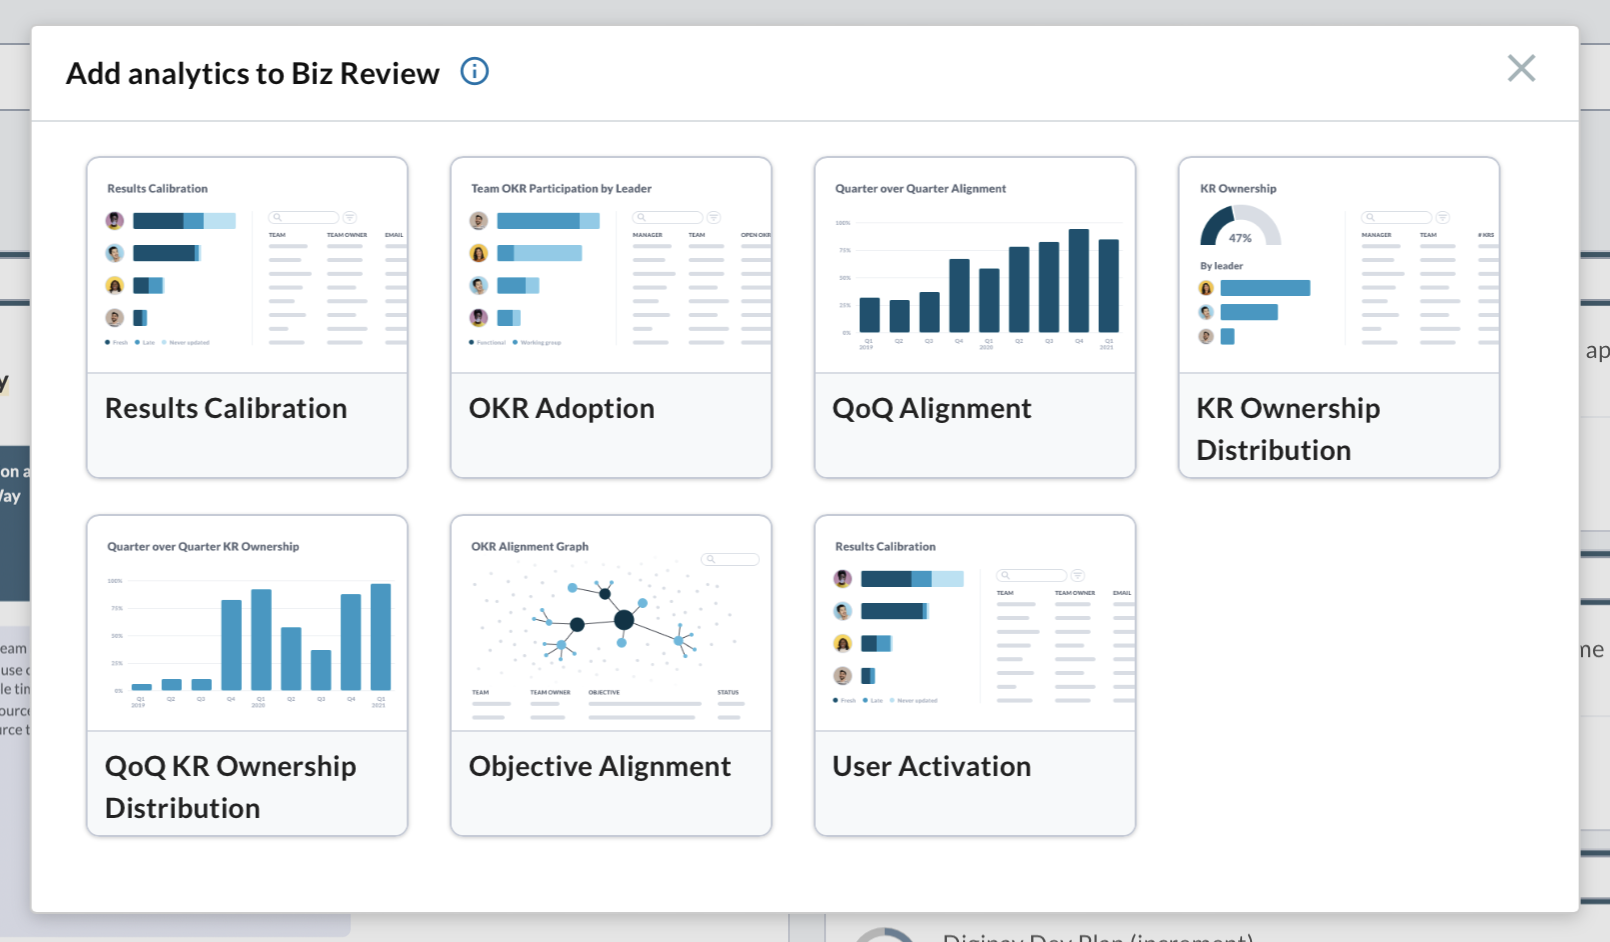The height and width of the screenshot is (942, 1610).
Task: Click the central node in the alignment graph
Action: coord(624,620)
